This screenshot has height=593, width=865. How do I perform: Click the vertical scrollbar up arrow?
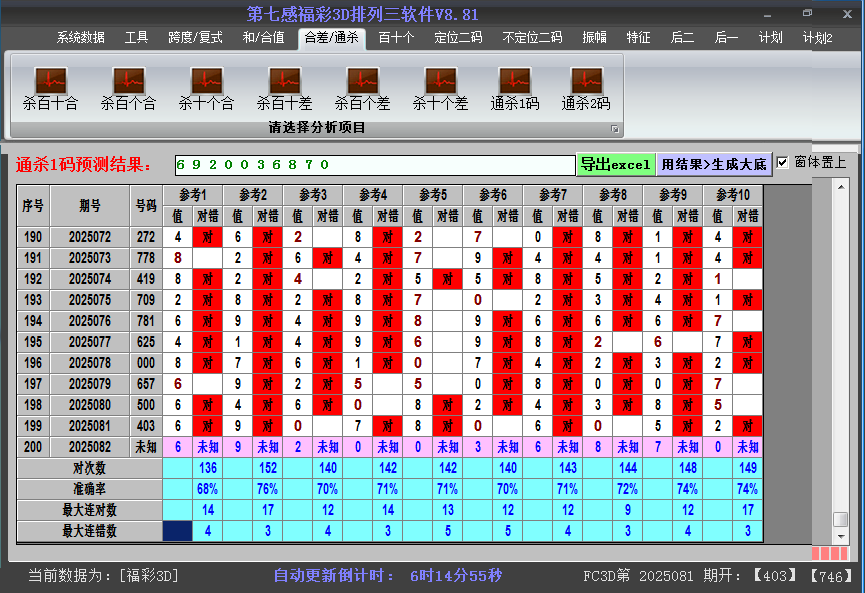(841, 187)
